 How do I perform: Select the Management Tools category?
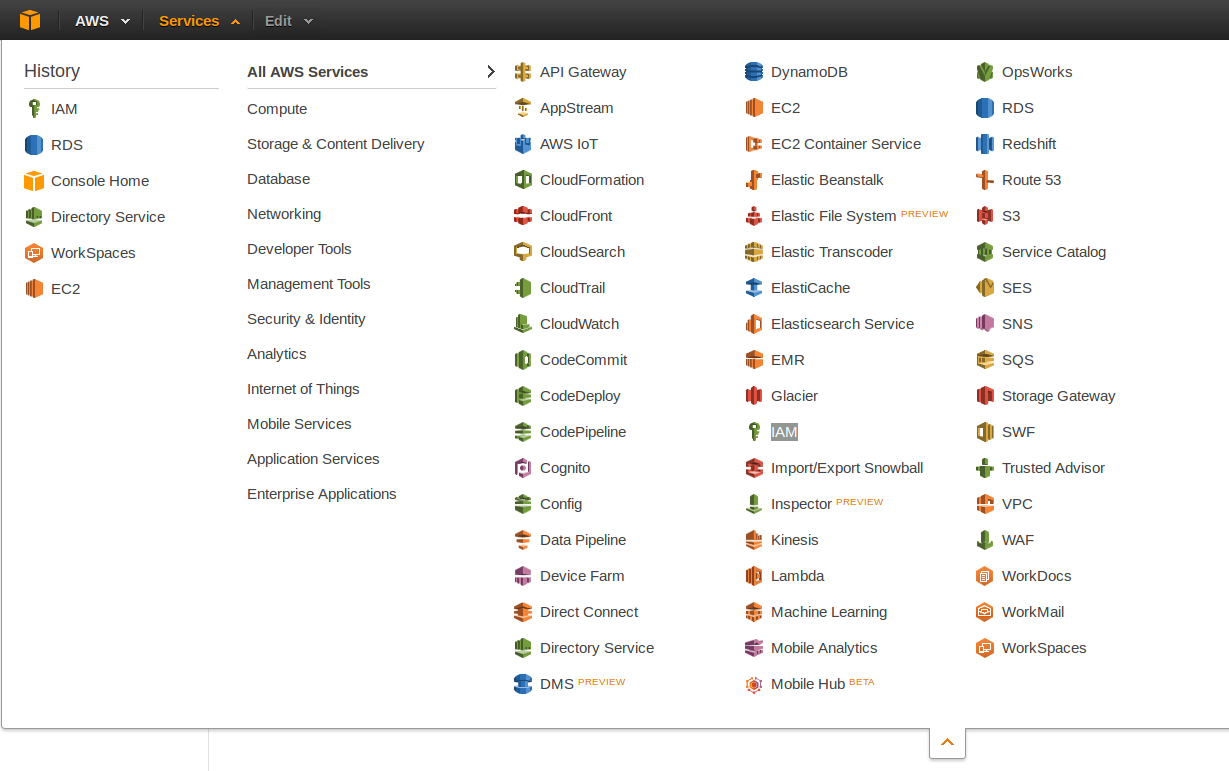click(x=309, y=284)
